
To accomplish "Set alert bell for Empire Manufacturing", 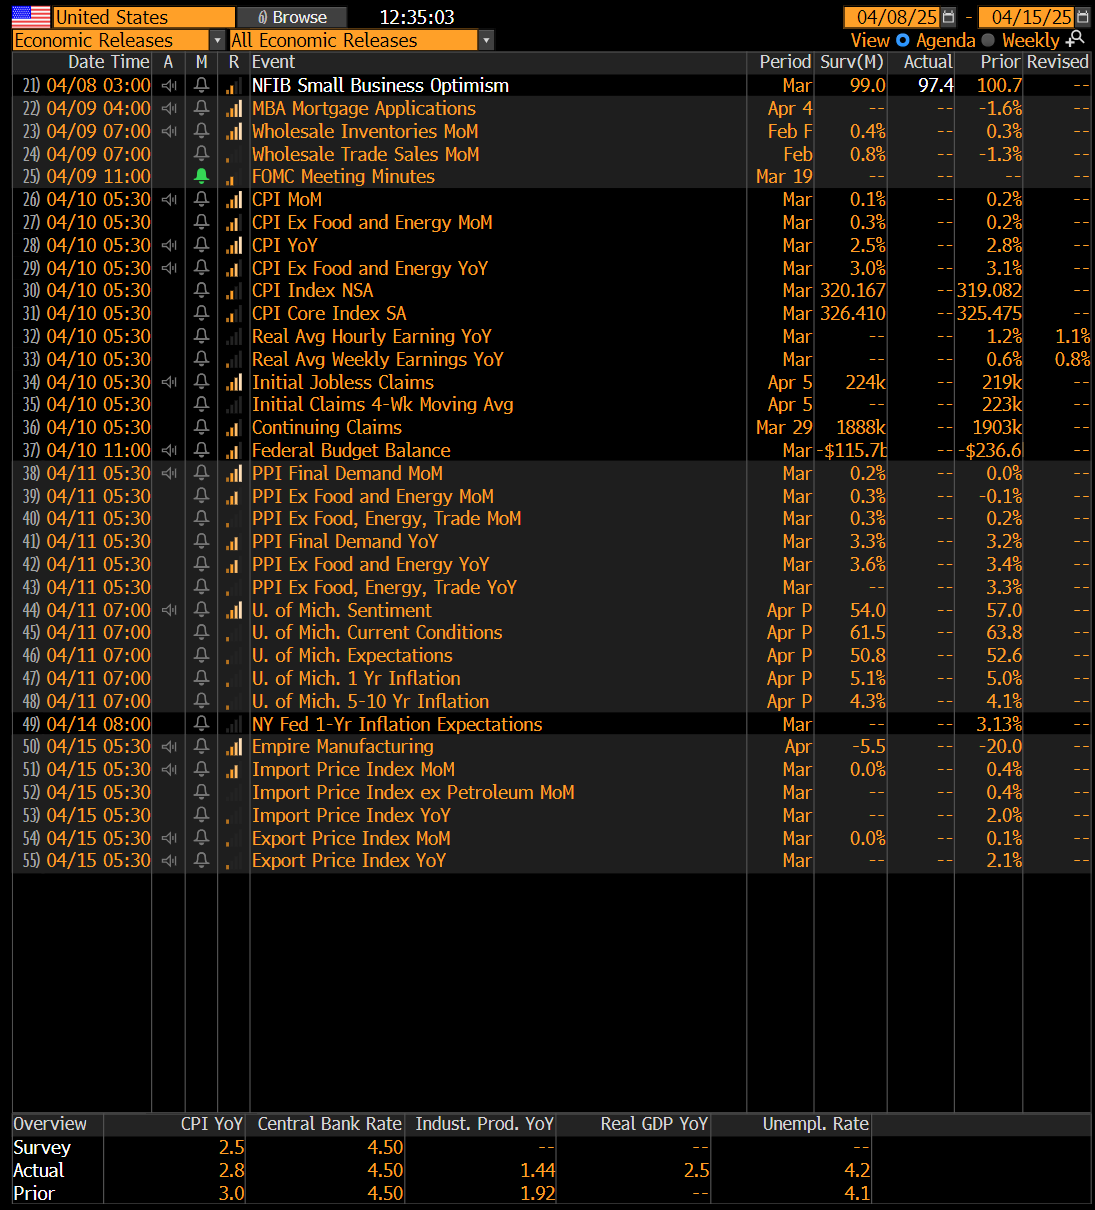I will (201, 747).
